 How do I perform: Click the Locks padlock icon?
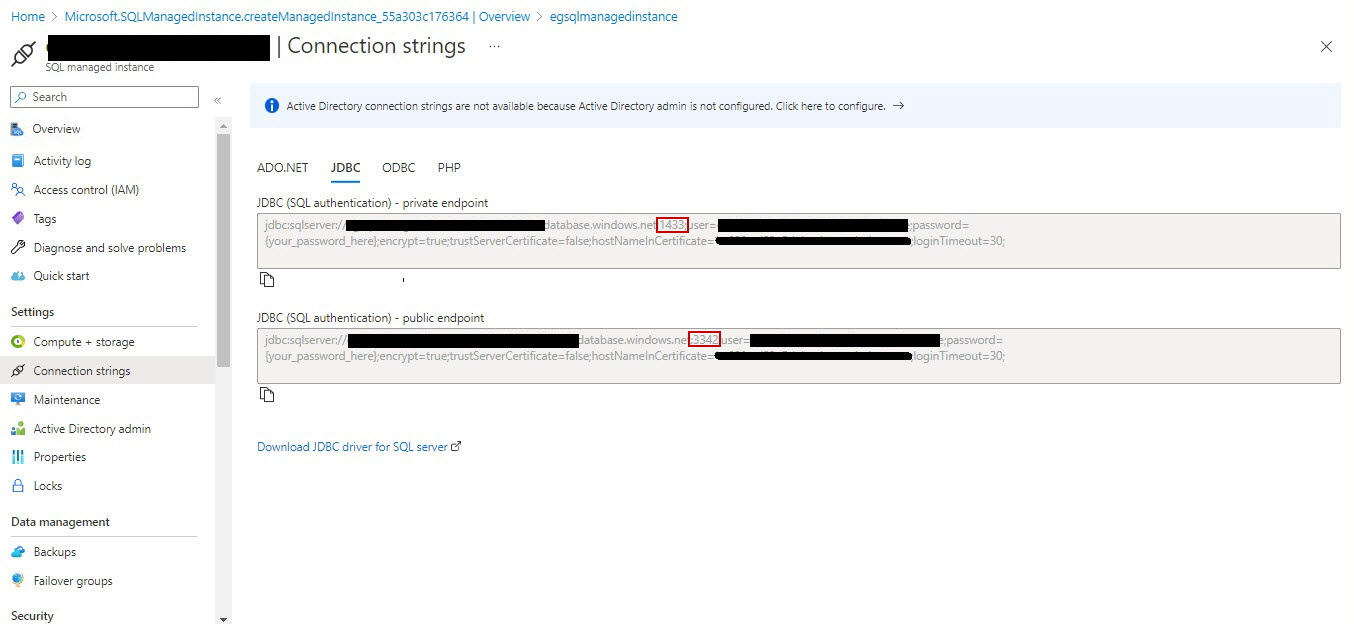tap(17, 486)
